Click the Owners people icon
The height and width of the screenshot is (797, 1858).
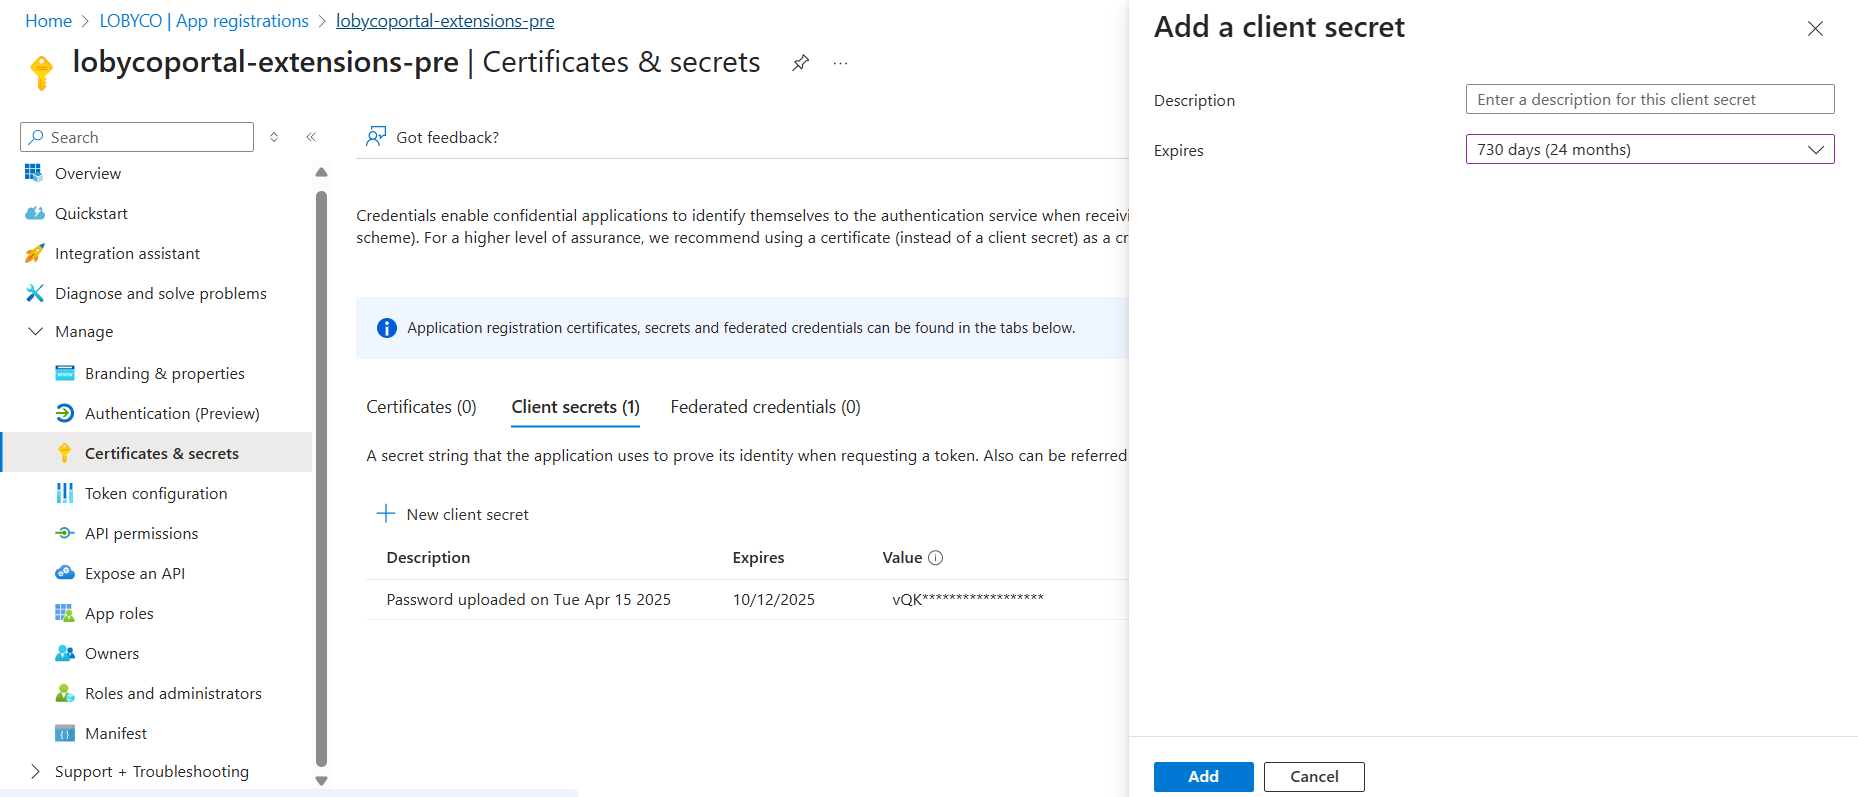pyautogui.click(x=65, y=653)
